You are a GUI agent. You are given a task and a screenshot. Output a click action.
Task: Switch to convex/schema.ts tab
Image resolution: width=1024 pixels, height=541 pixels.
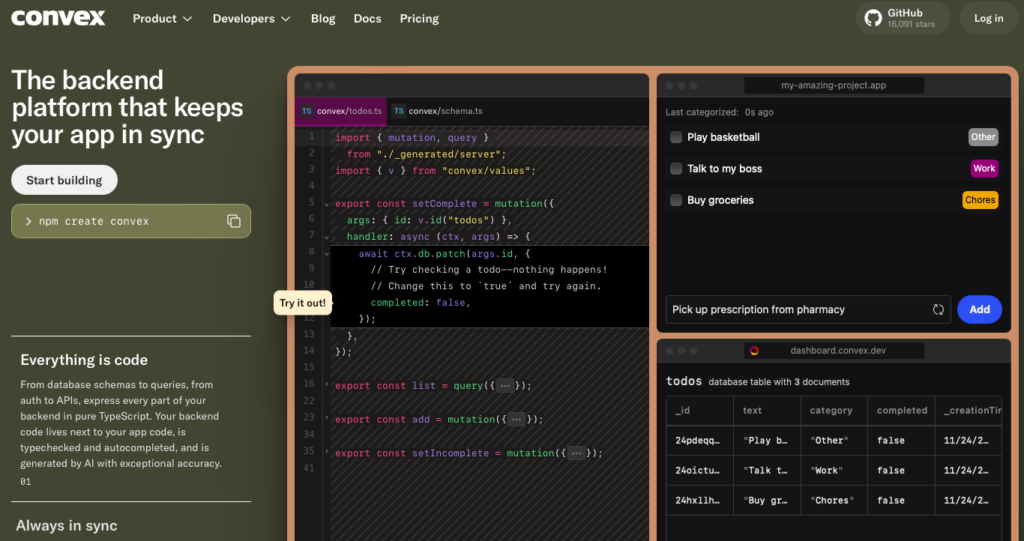click(438, 111)
